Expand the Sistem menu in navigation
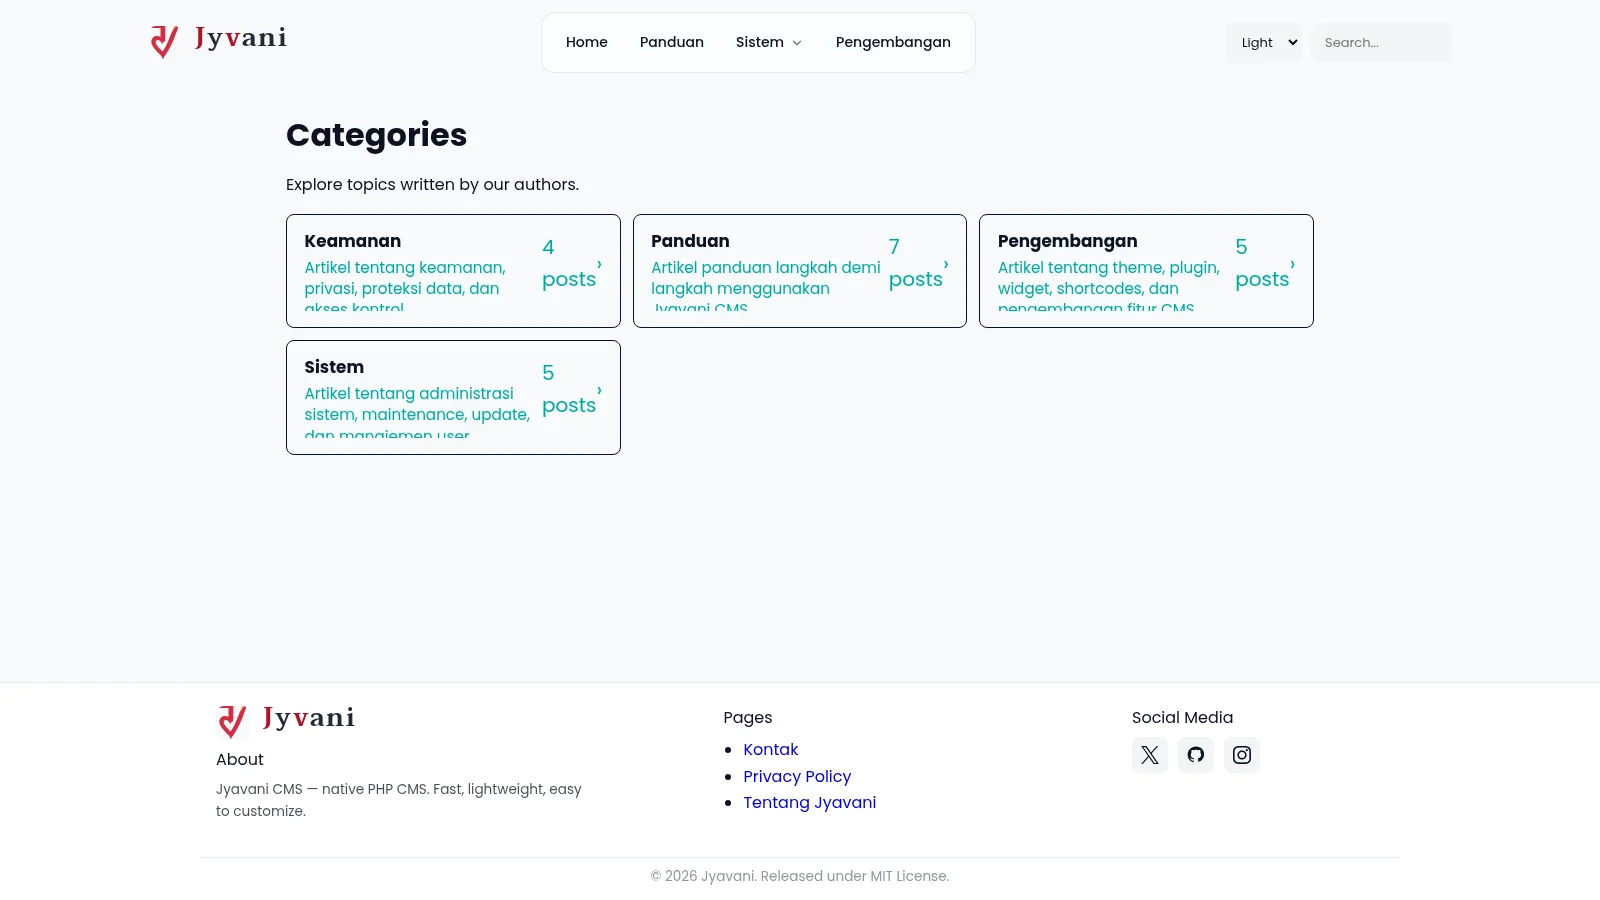 point(769,42)
